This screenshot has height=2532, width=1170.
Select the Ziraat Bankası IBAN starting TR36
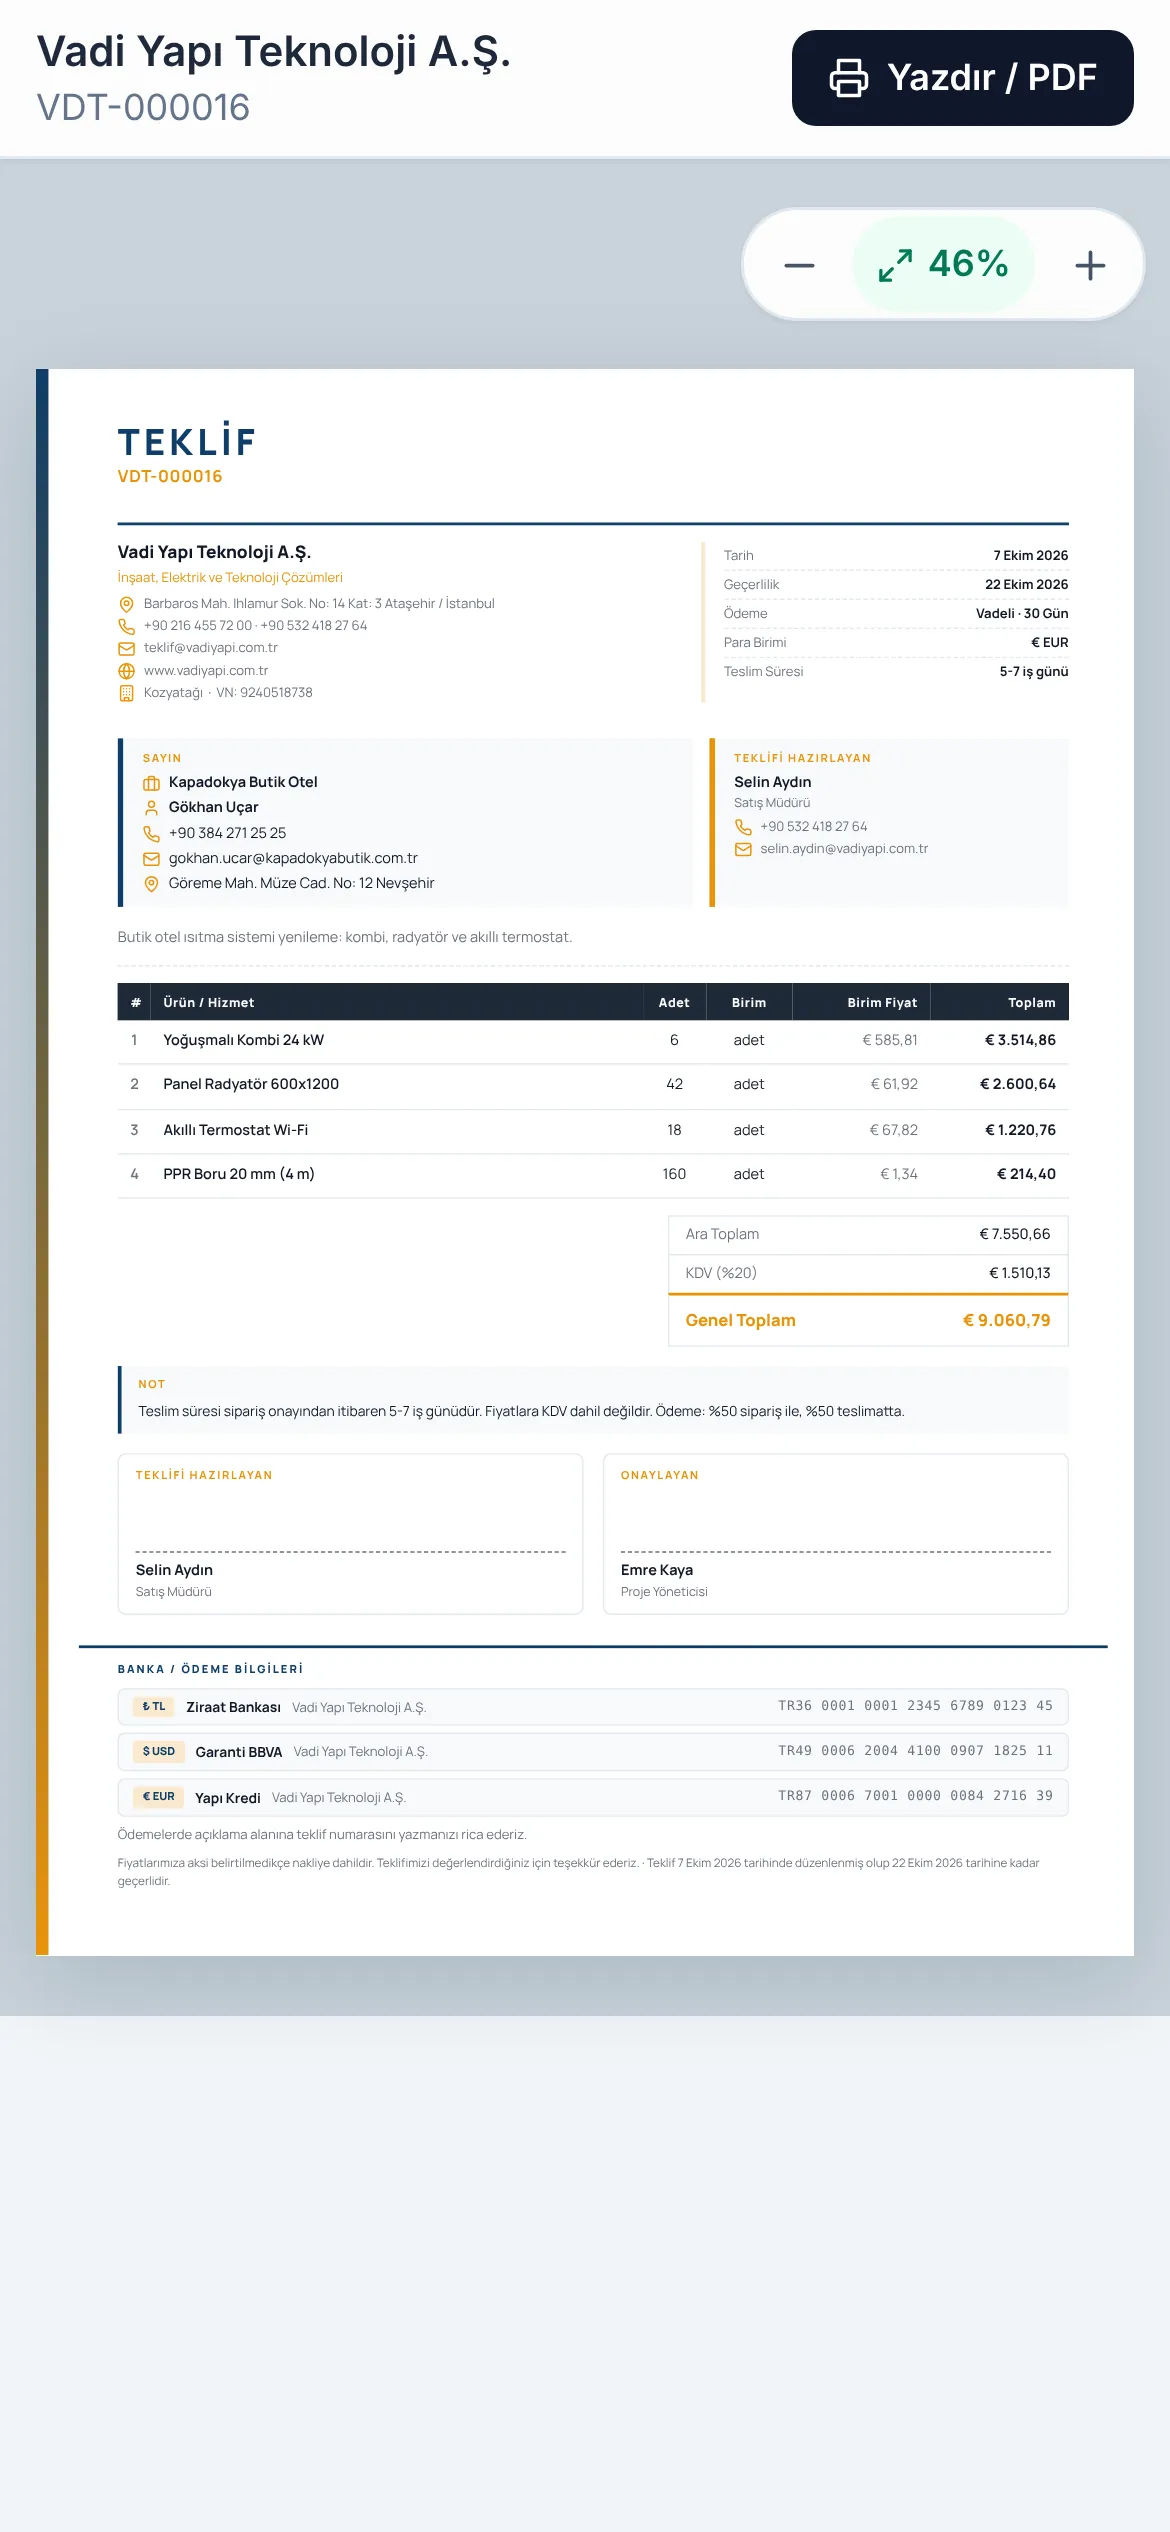916,1706
